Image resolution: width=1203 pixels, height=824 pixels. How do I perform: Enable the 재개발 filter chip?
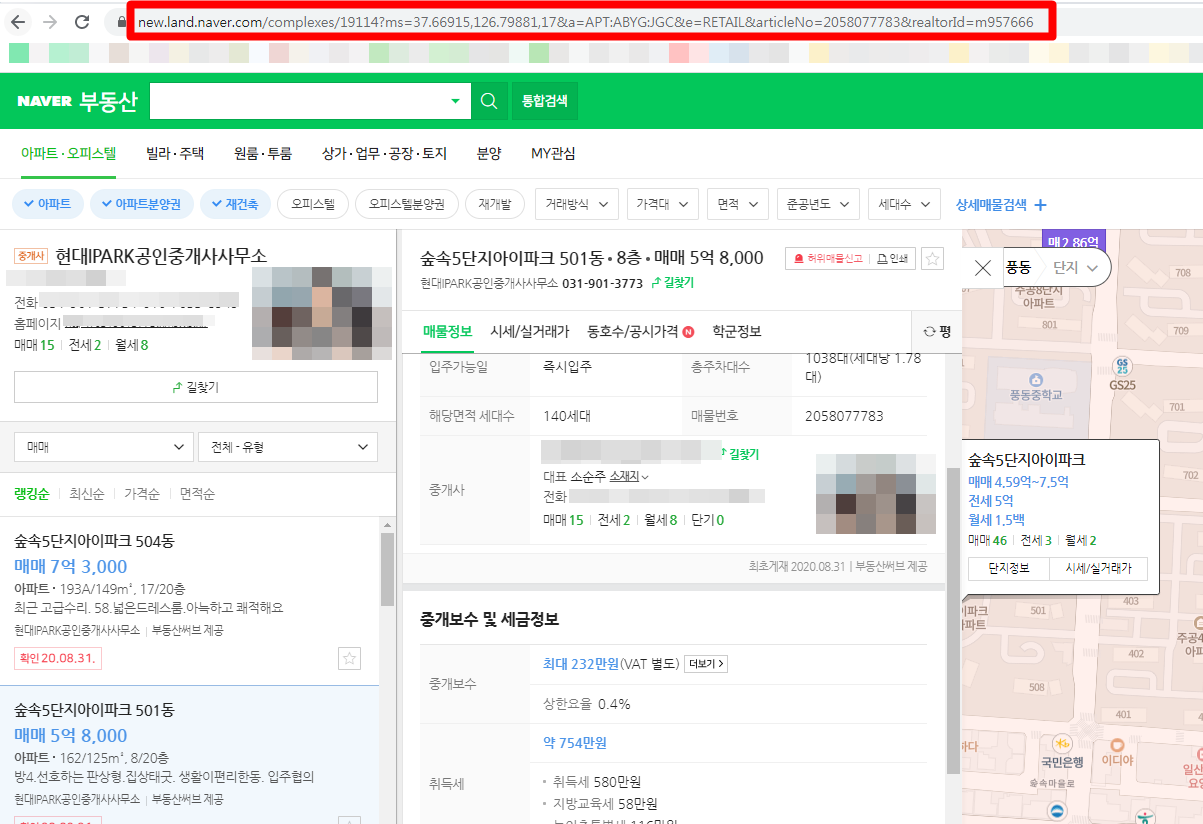(495, 204)
